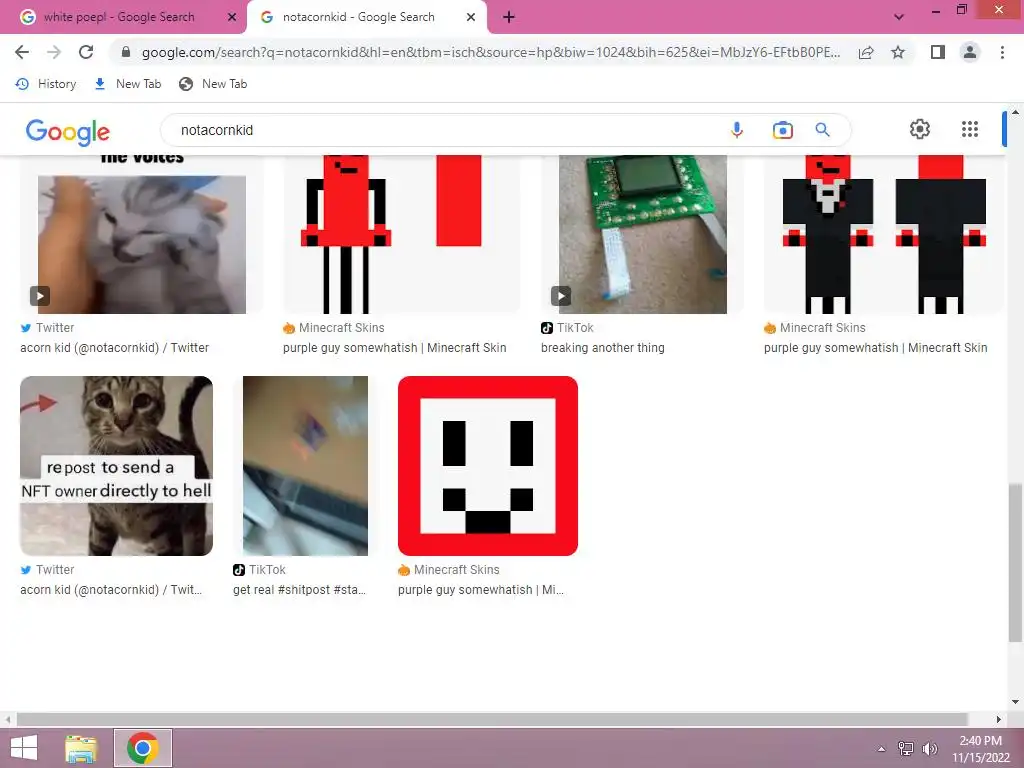Open the network status tray icon
This screenshot has height=768, width=1024.
[906, 748]
